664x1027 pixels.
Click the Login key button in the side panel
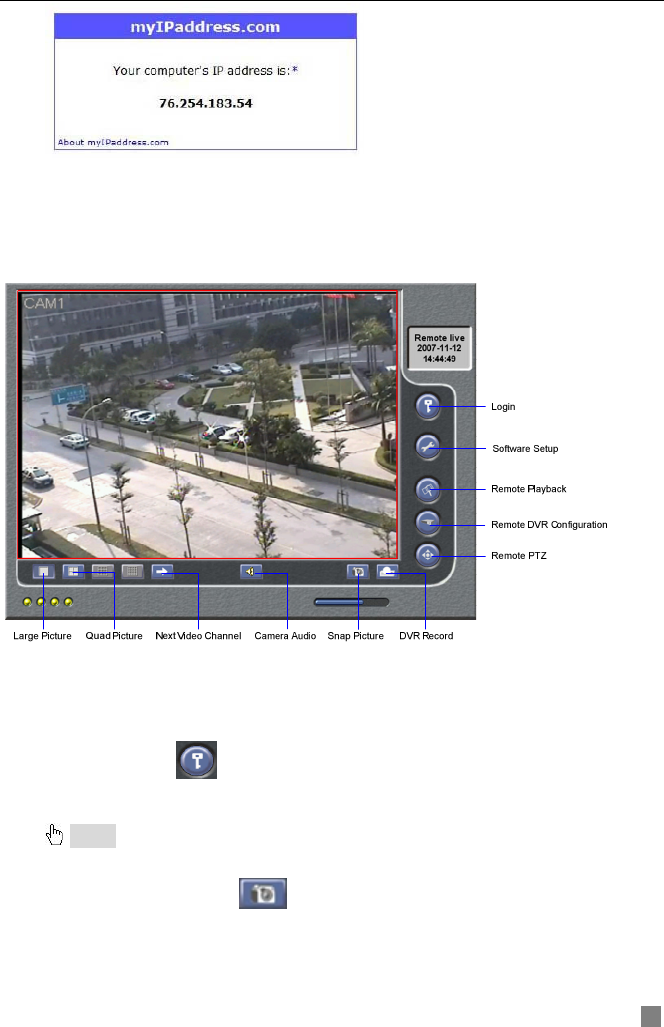(429, 407)
